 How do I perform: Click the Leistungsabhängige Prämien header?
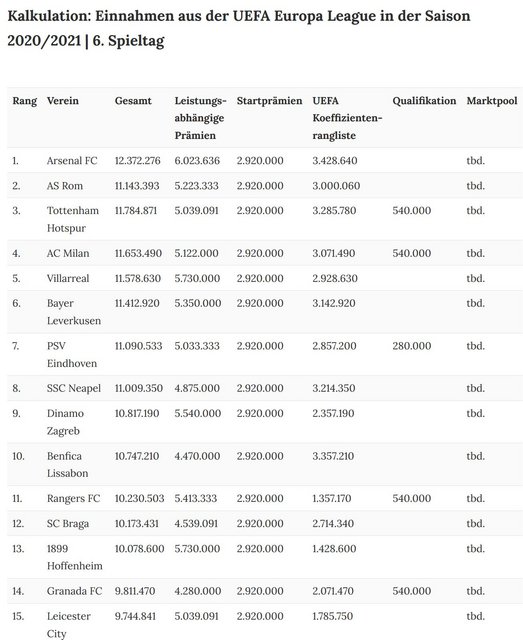200,118
